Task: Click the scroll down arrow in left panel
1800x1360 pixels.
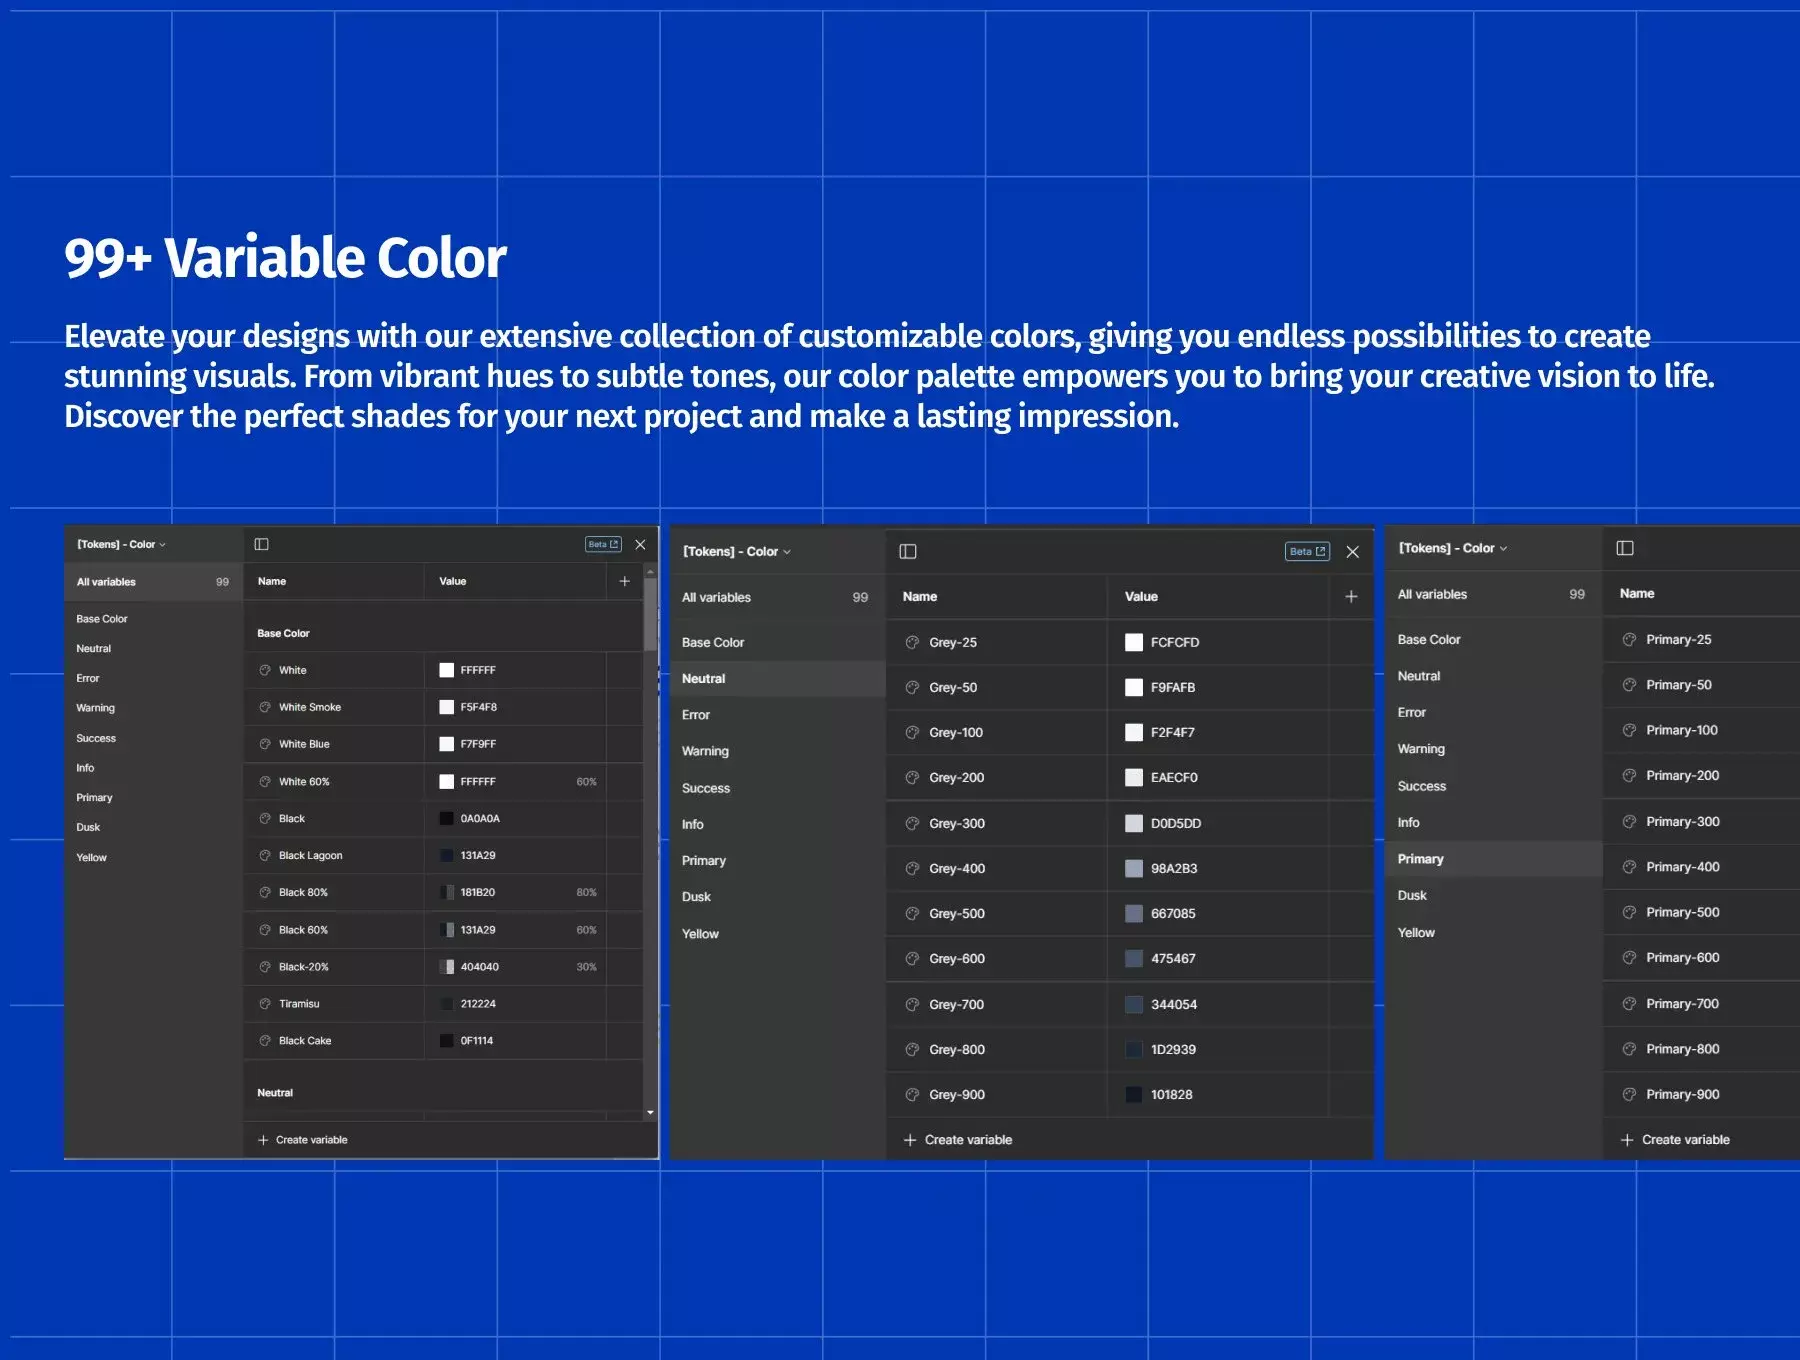Action: coord(650,1112)
